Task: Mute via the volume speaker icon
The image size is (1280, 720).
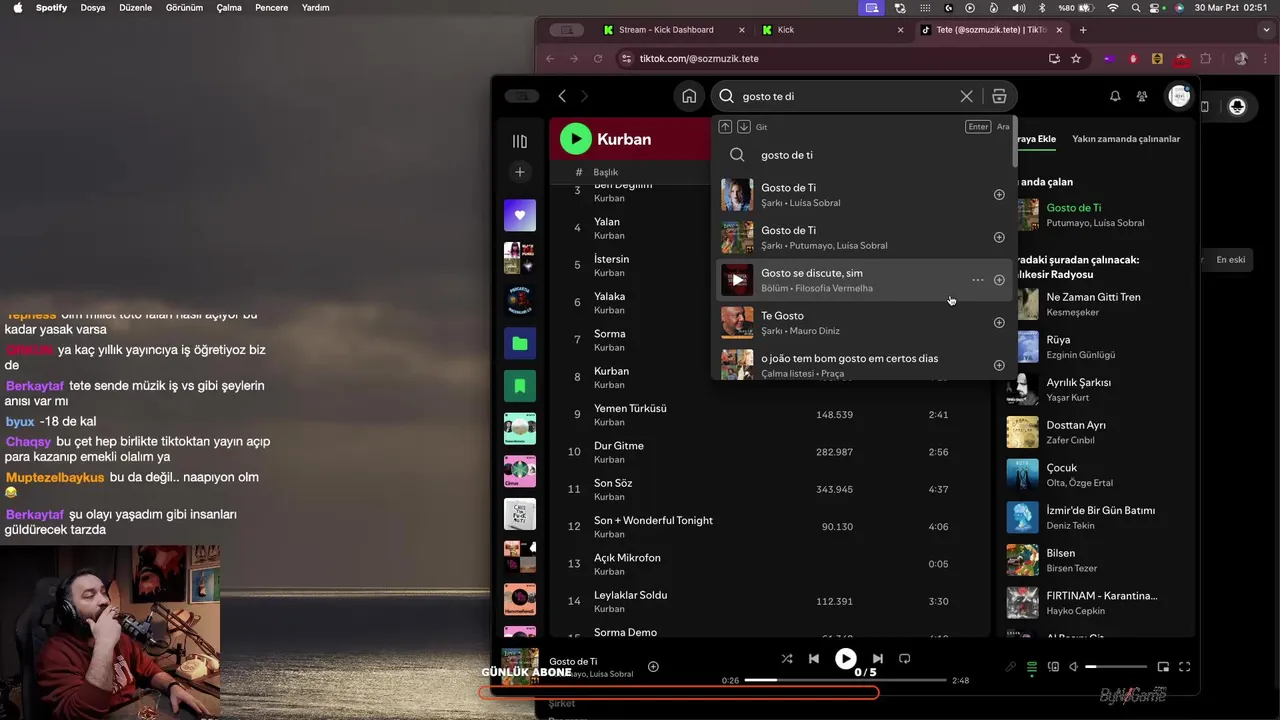Action: pos(1074,667)
